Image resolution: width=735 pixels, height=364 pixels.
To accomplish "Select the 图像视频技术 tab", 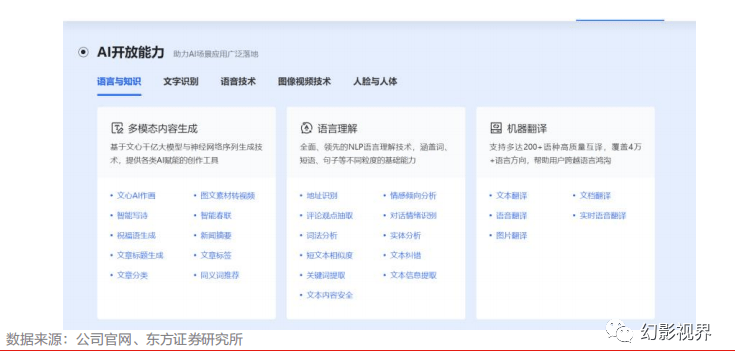I will tap(304, 81).
